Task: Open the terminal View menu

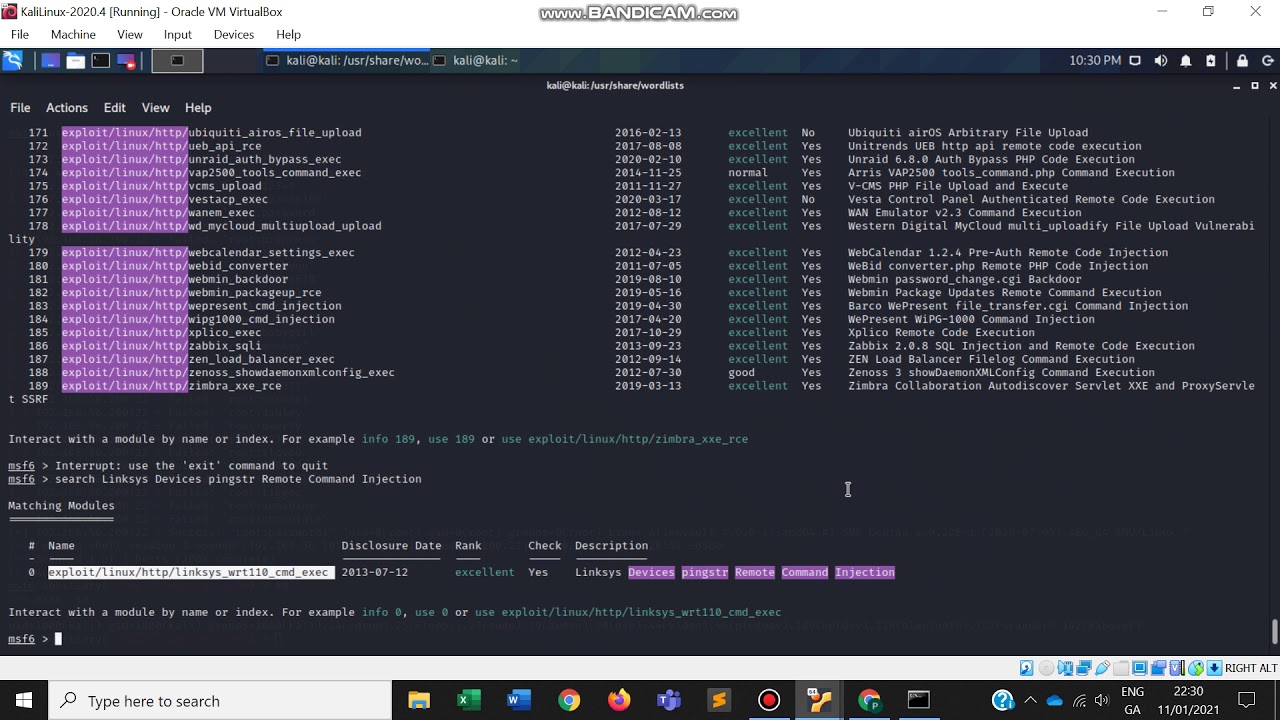Action: [x=155, y=108]
